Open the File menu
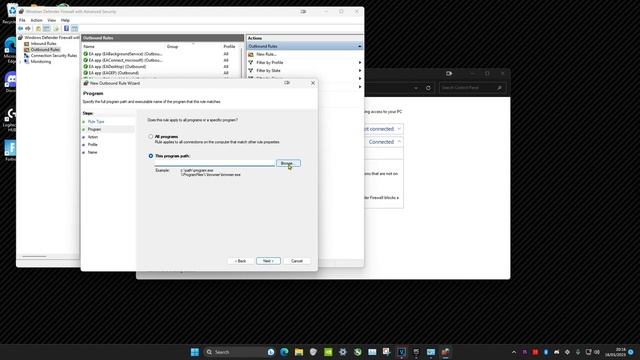Screen dimensions: 640x360 (x=22, y=20)
